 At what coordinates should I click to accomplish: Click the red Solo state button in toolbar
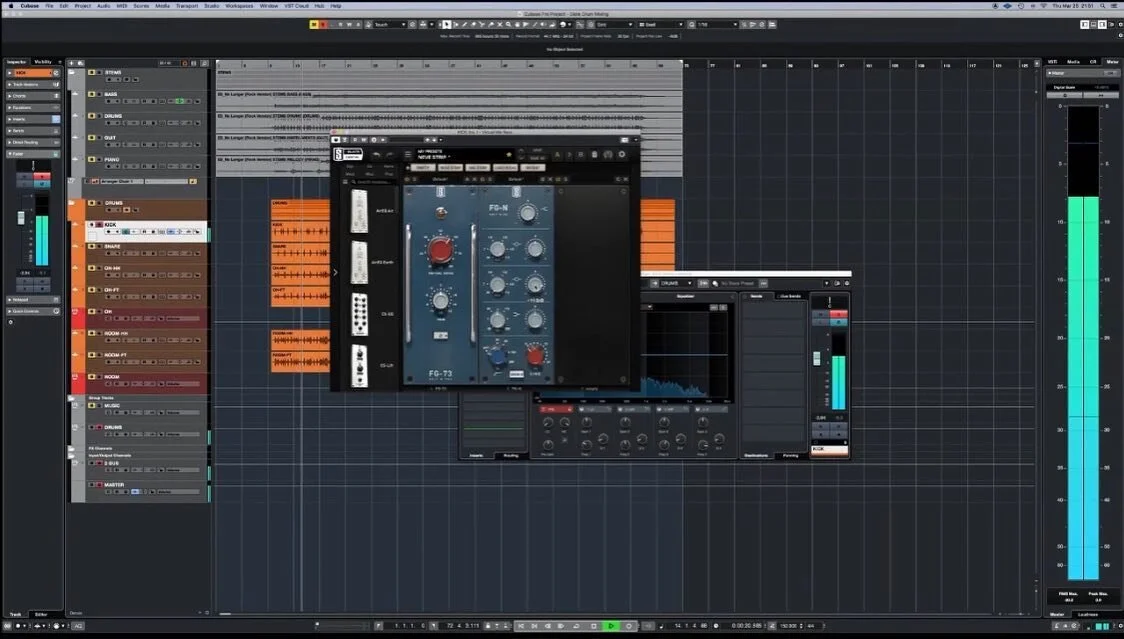click(x=323, y=24)
